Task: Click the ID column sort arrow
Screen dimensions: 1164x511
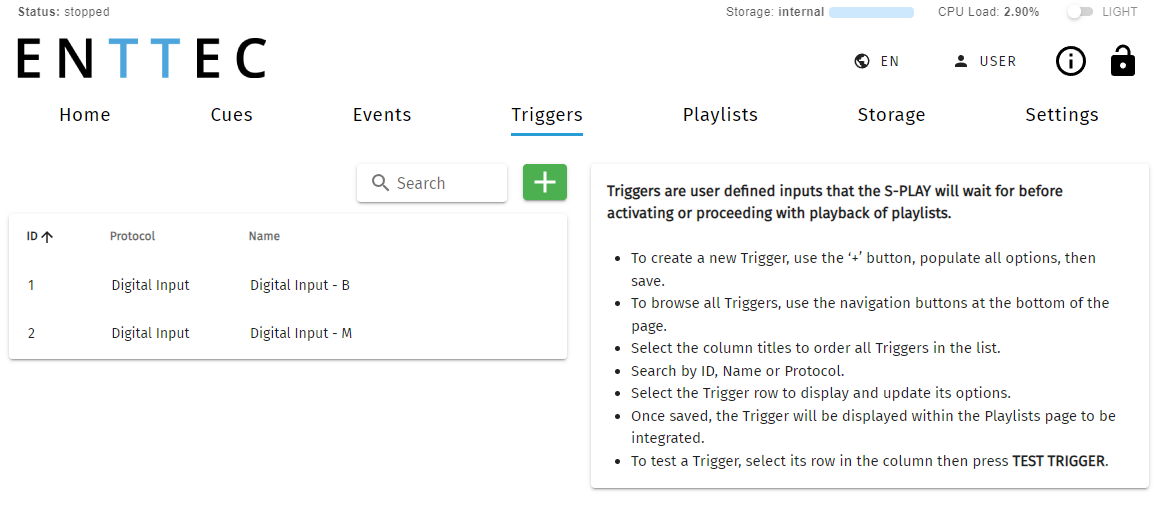Action: pos(48,237)
